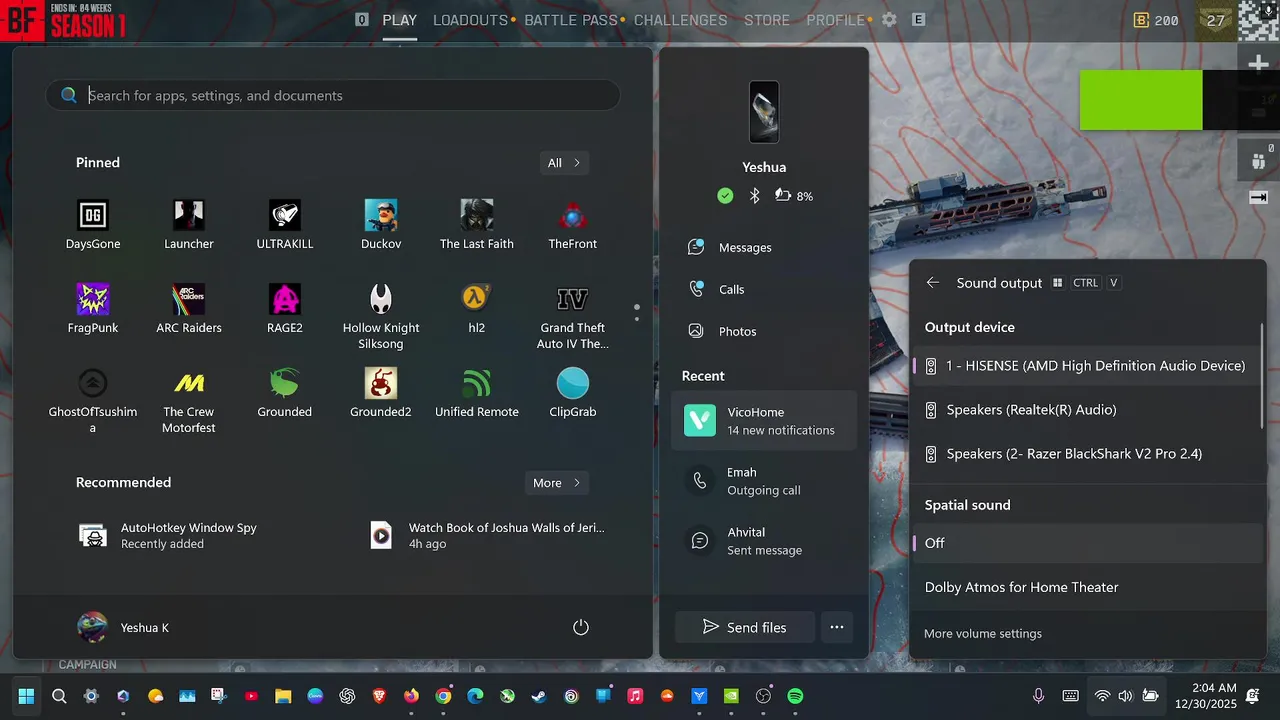Screen dimensions: 1280x720
Task: Open TheFront pinned app
Action: pos(573,224)
